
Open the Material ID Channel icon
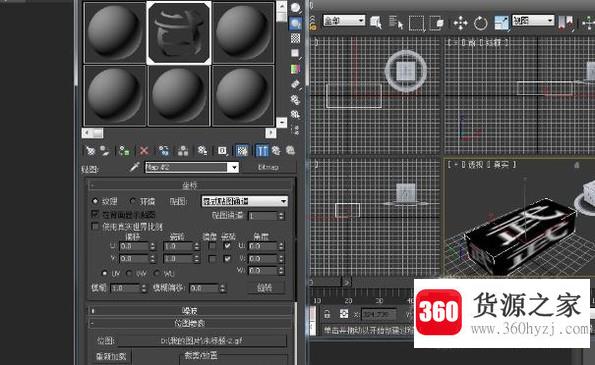point(222,151)
